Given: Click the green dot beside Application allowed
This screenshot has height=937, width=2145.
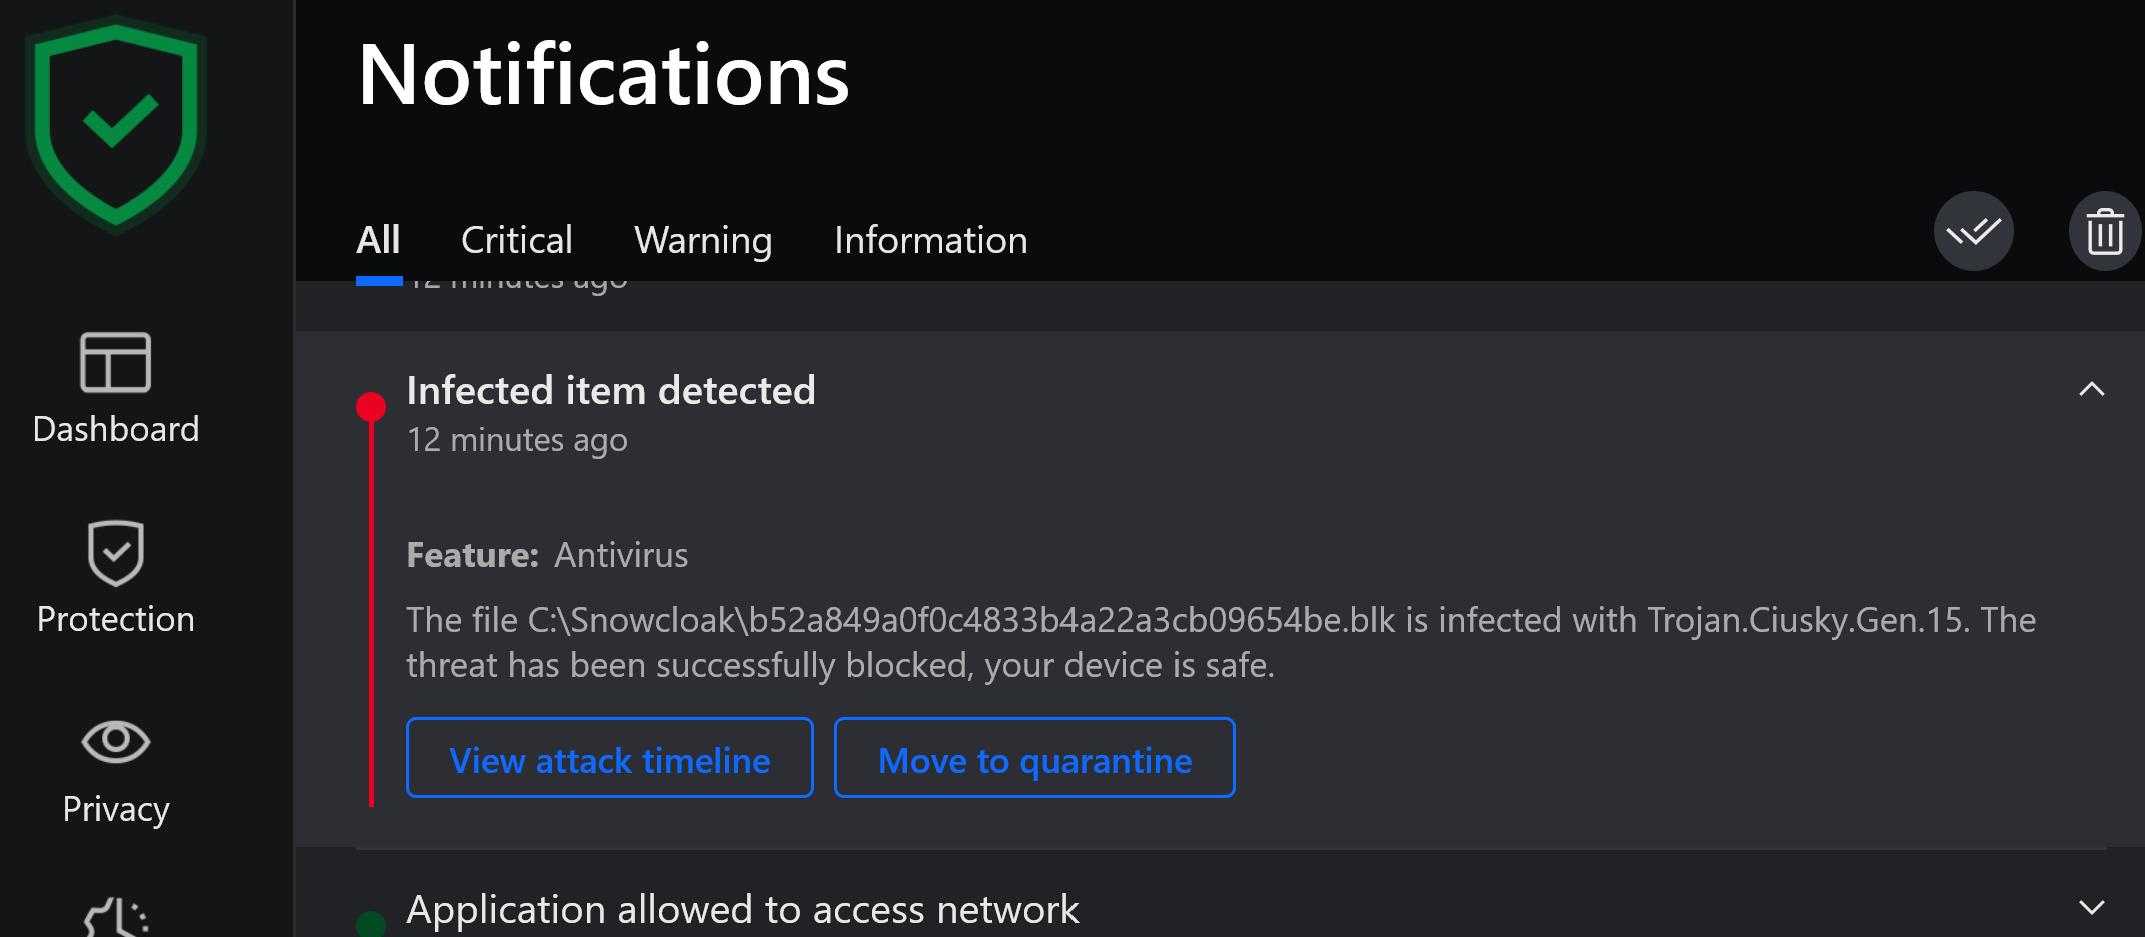Looking at the screenshot, I should (x=371, y=923).
